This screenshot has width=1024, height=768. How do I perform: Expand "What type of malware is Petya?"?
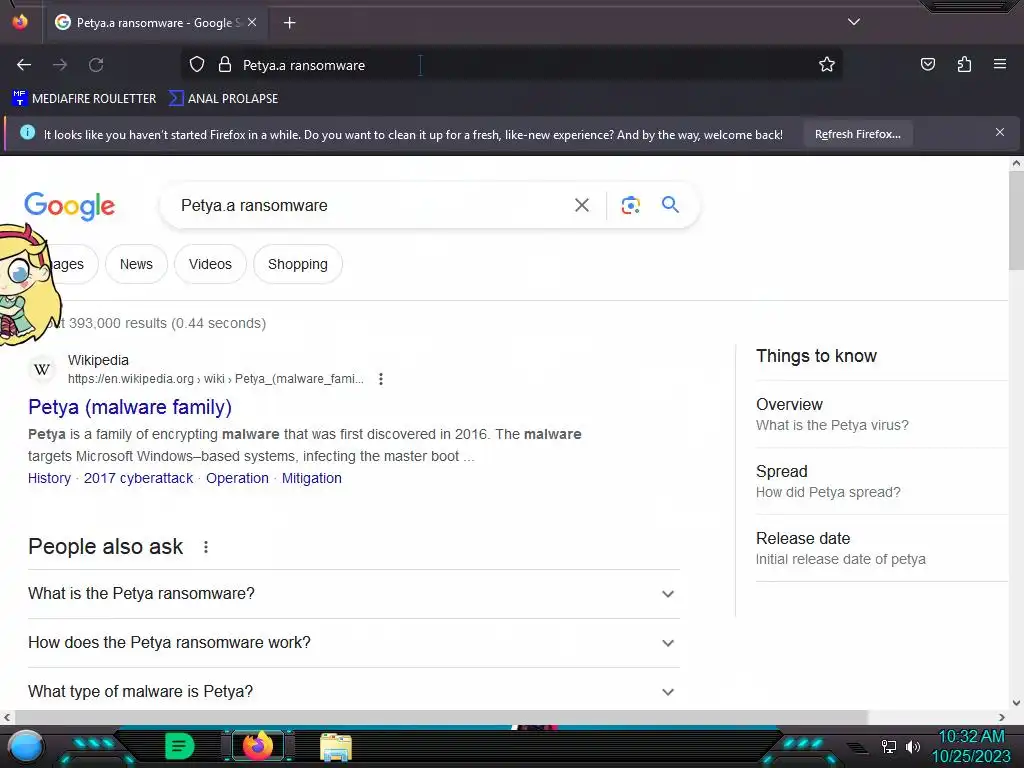coord(354,692)
